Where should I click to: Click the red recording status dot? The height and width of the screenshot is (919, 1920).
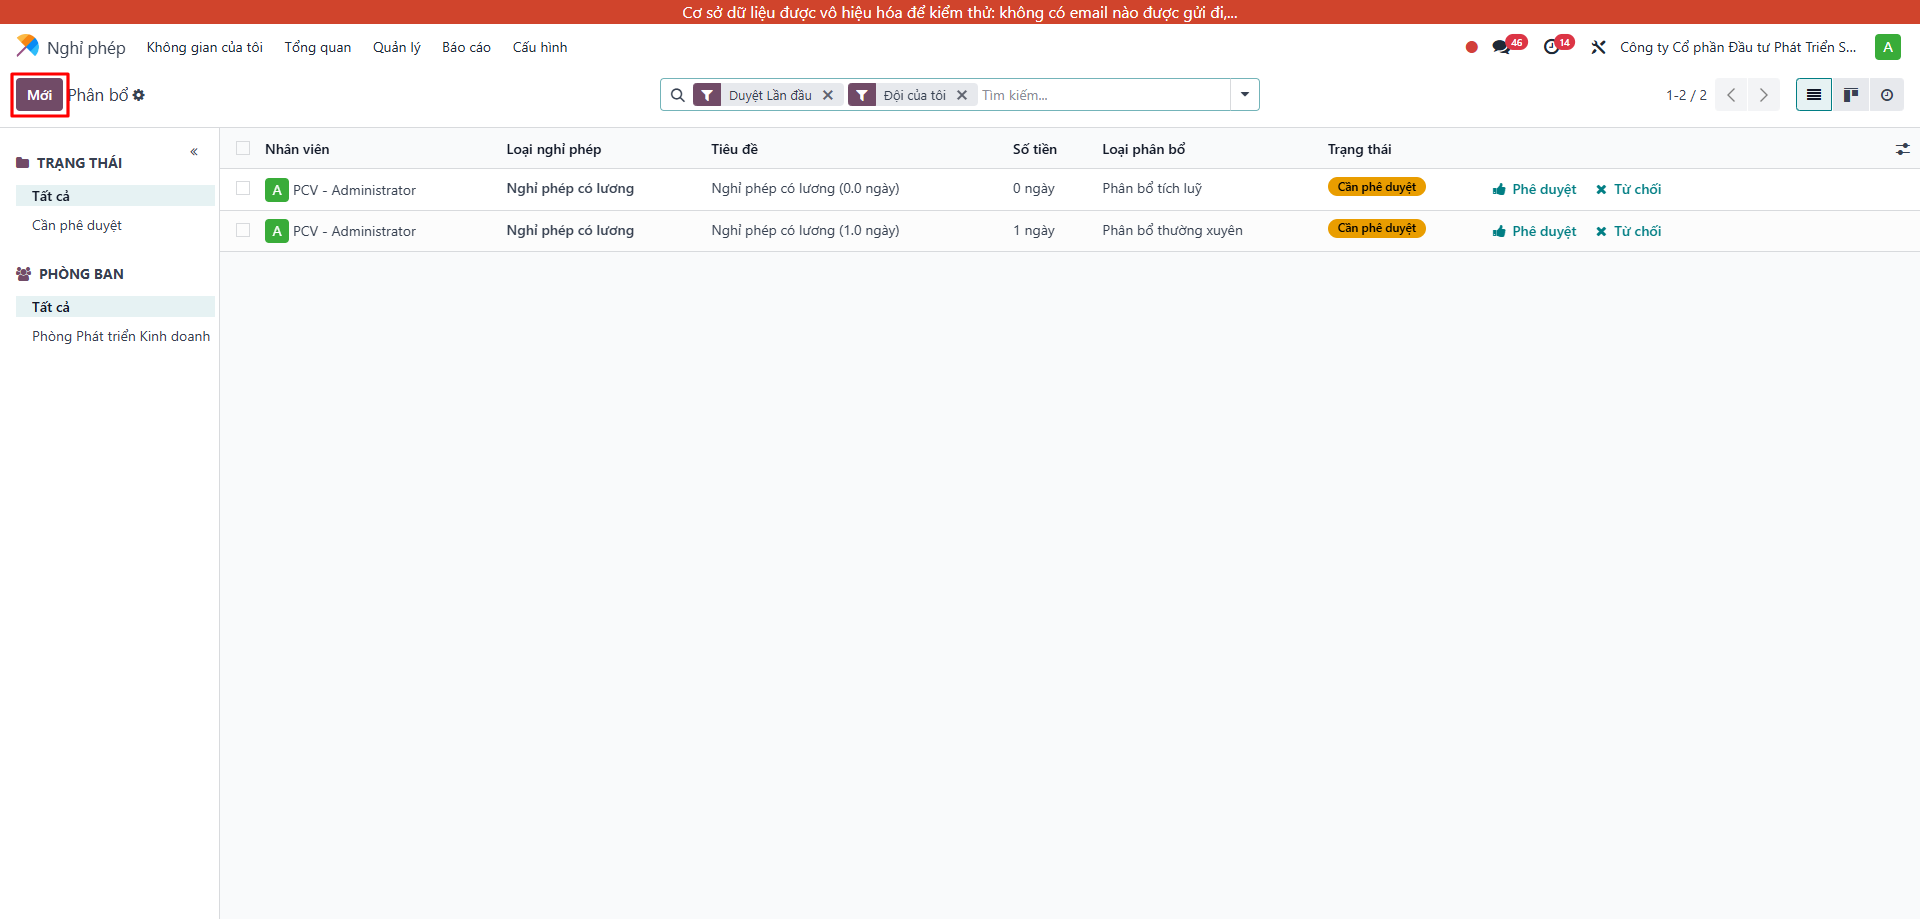click(1471, 47)
